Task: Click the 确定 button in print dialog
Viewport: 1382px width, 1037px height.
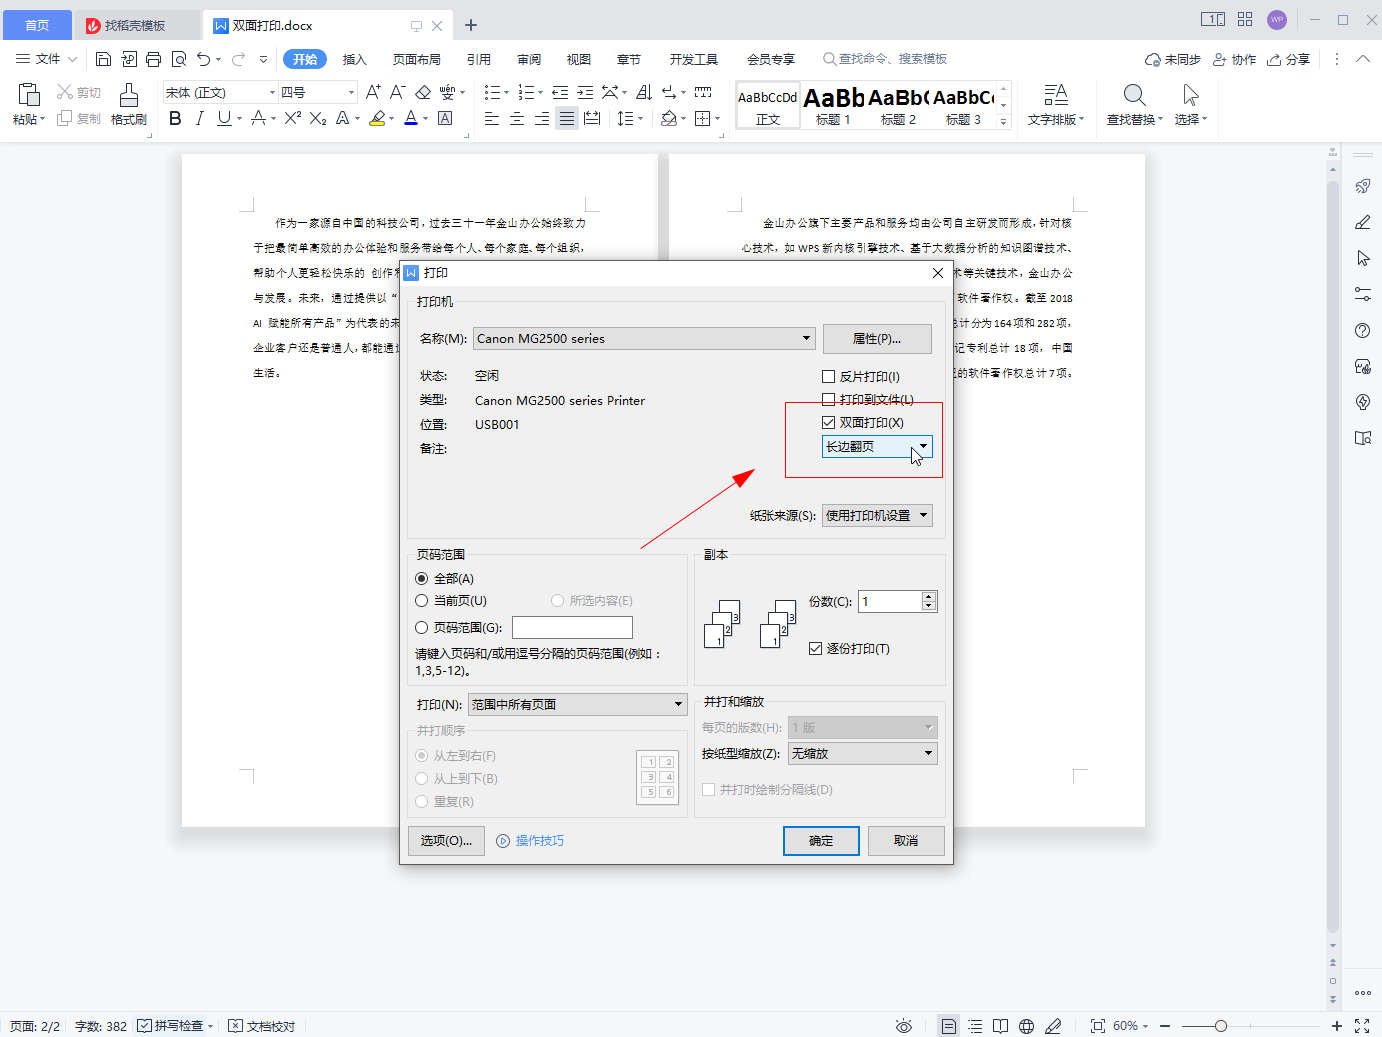Action: point(821,841)
